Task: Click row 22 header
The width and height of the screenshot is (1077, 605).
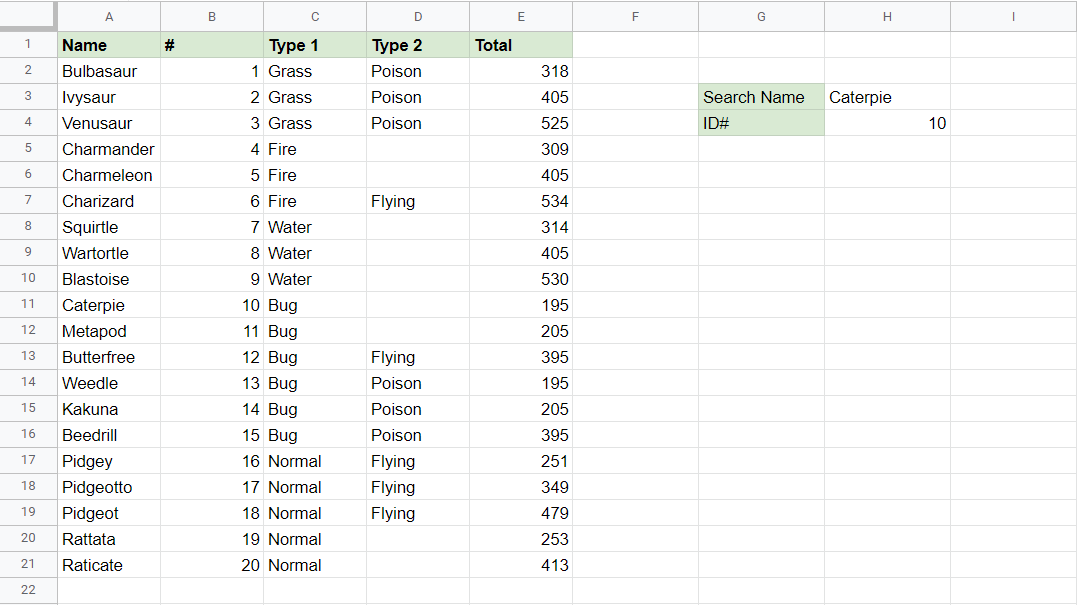Action: pos(28,590)
